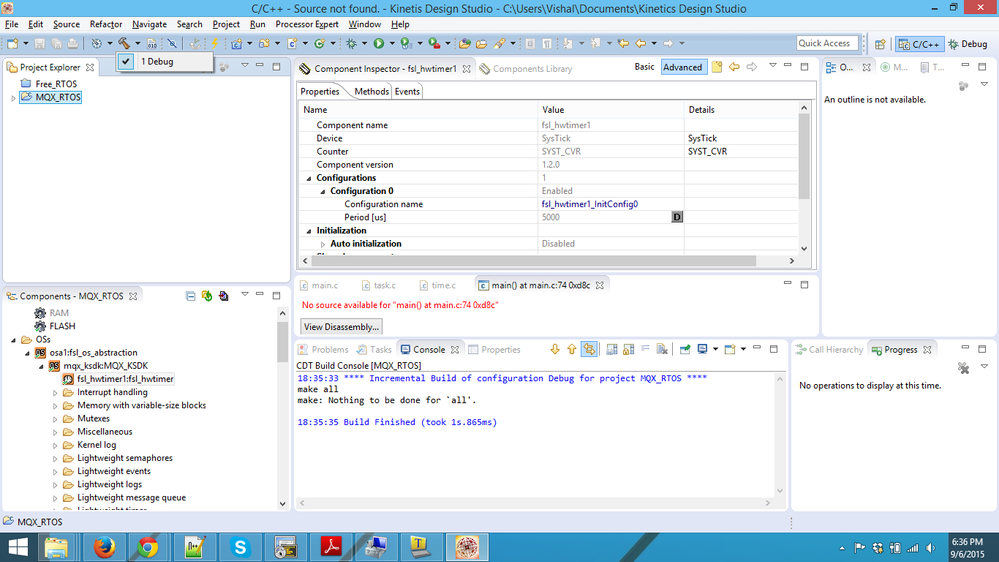The image size is (999, 562).
Task: Click the View Disassembly button
Action: [341, 327]
